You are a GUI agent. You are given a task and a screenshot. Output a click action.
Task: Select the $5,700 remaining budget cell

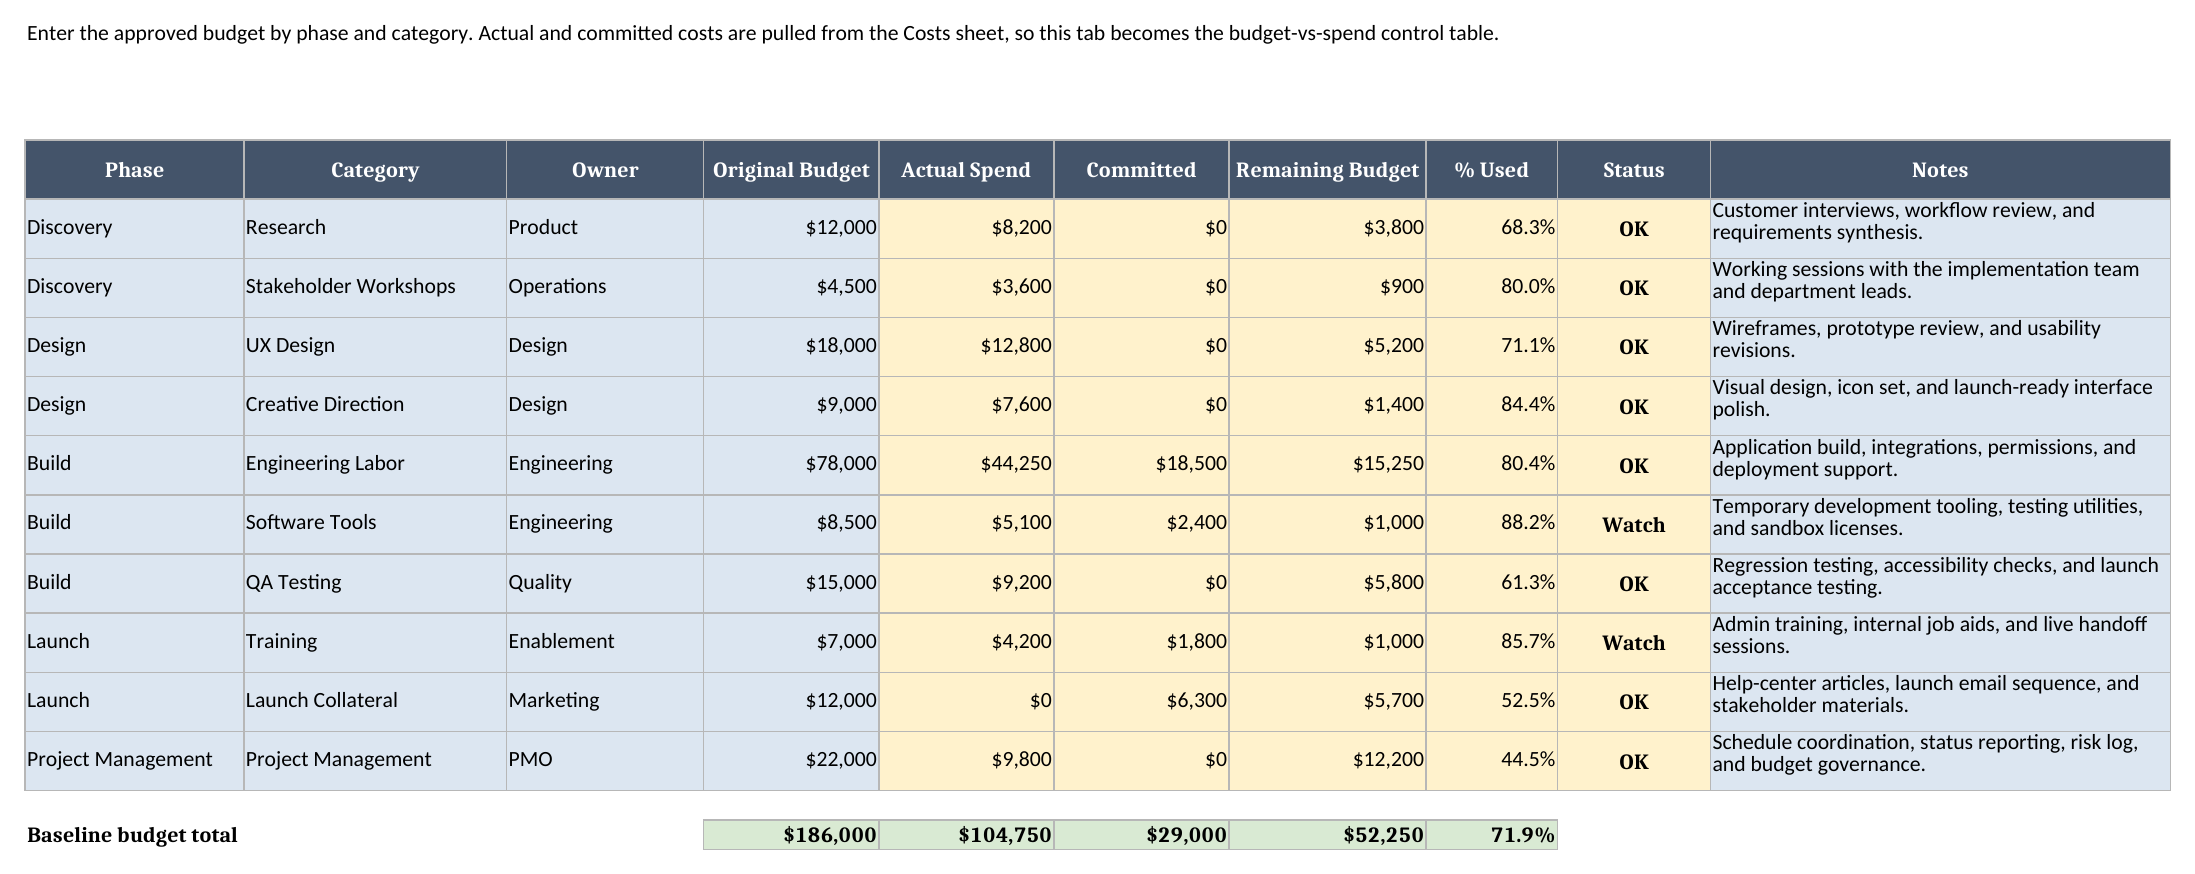(x=1328, y=701)
